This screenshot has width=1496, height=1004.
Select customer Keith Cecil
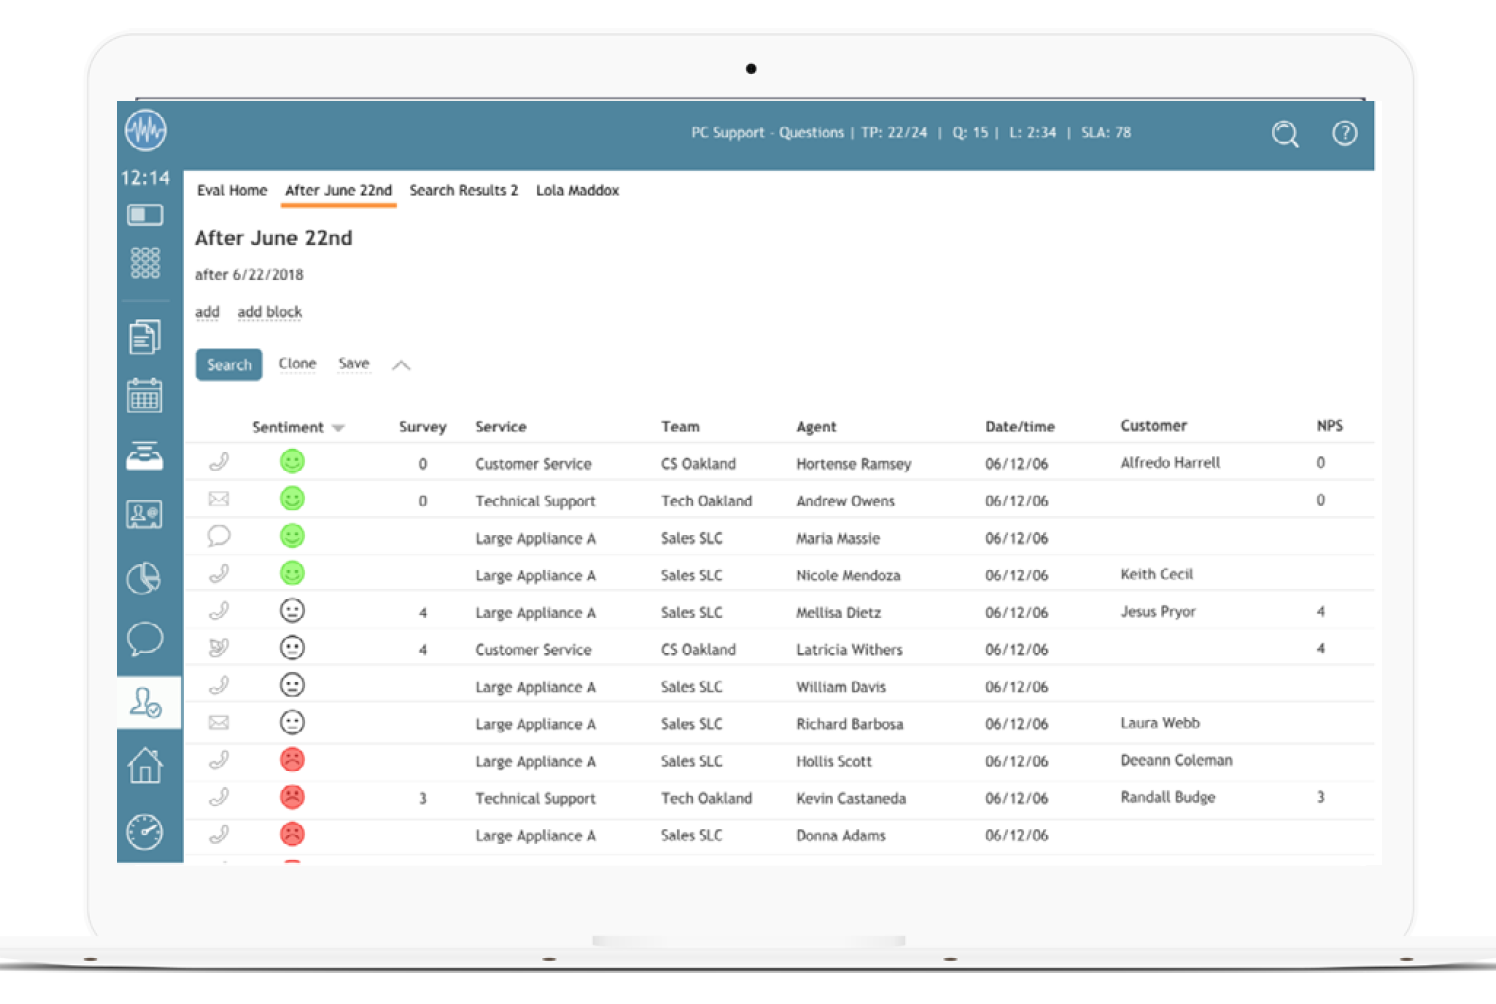1157,574
